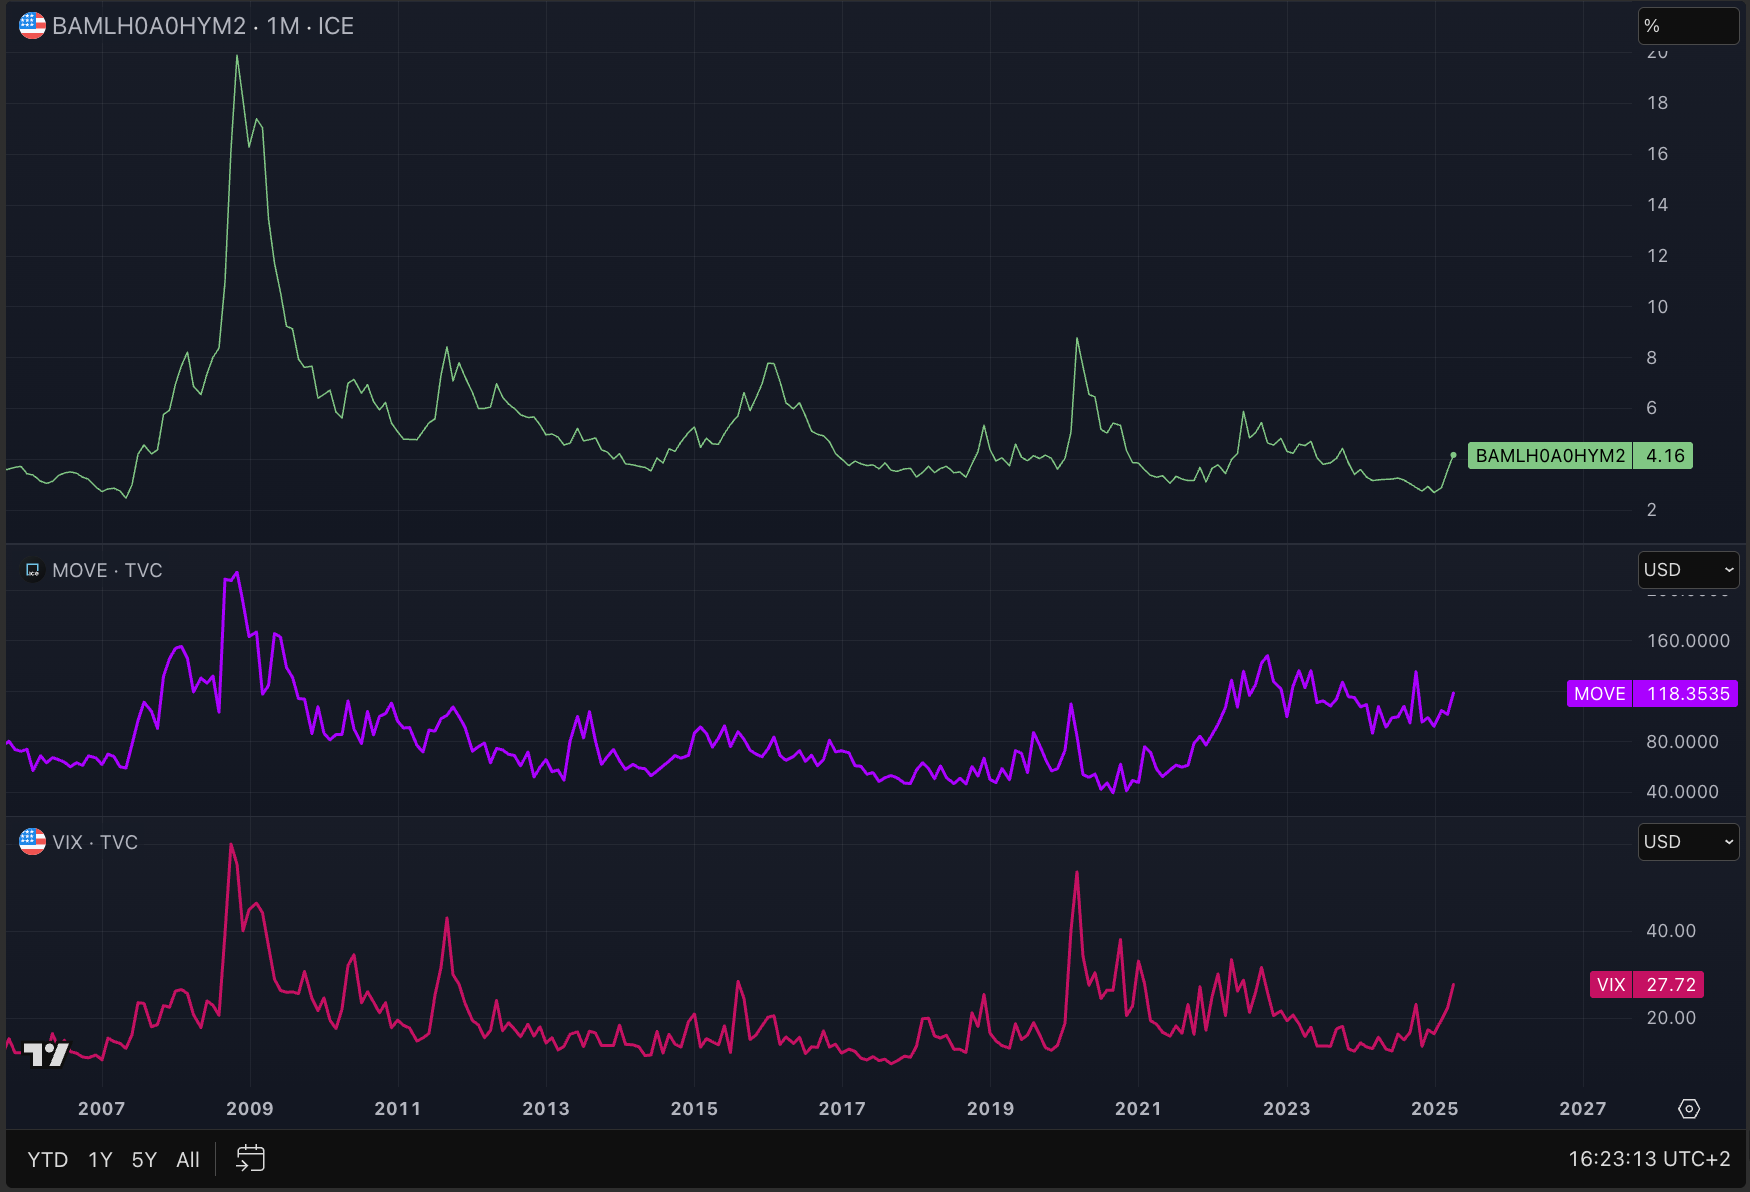Click the 18 value on the percent scale
The width and height of the screenshot is (1750, 1192).
(x=1657, y=102)
